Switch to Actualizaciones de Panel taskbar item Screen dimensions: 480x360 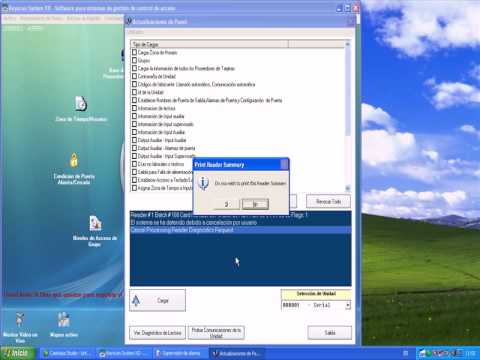pyautogui.click(x=237, y=353)
